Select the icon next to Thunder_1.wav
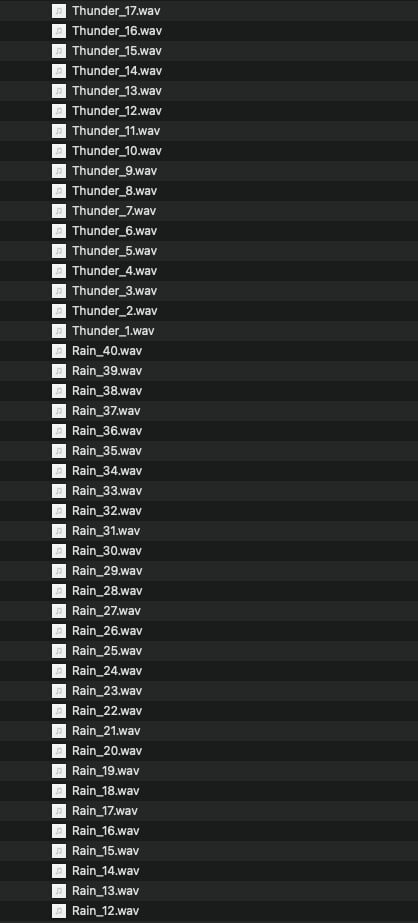 [59, 331]
